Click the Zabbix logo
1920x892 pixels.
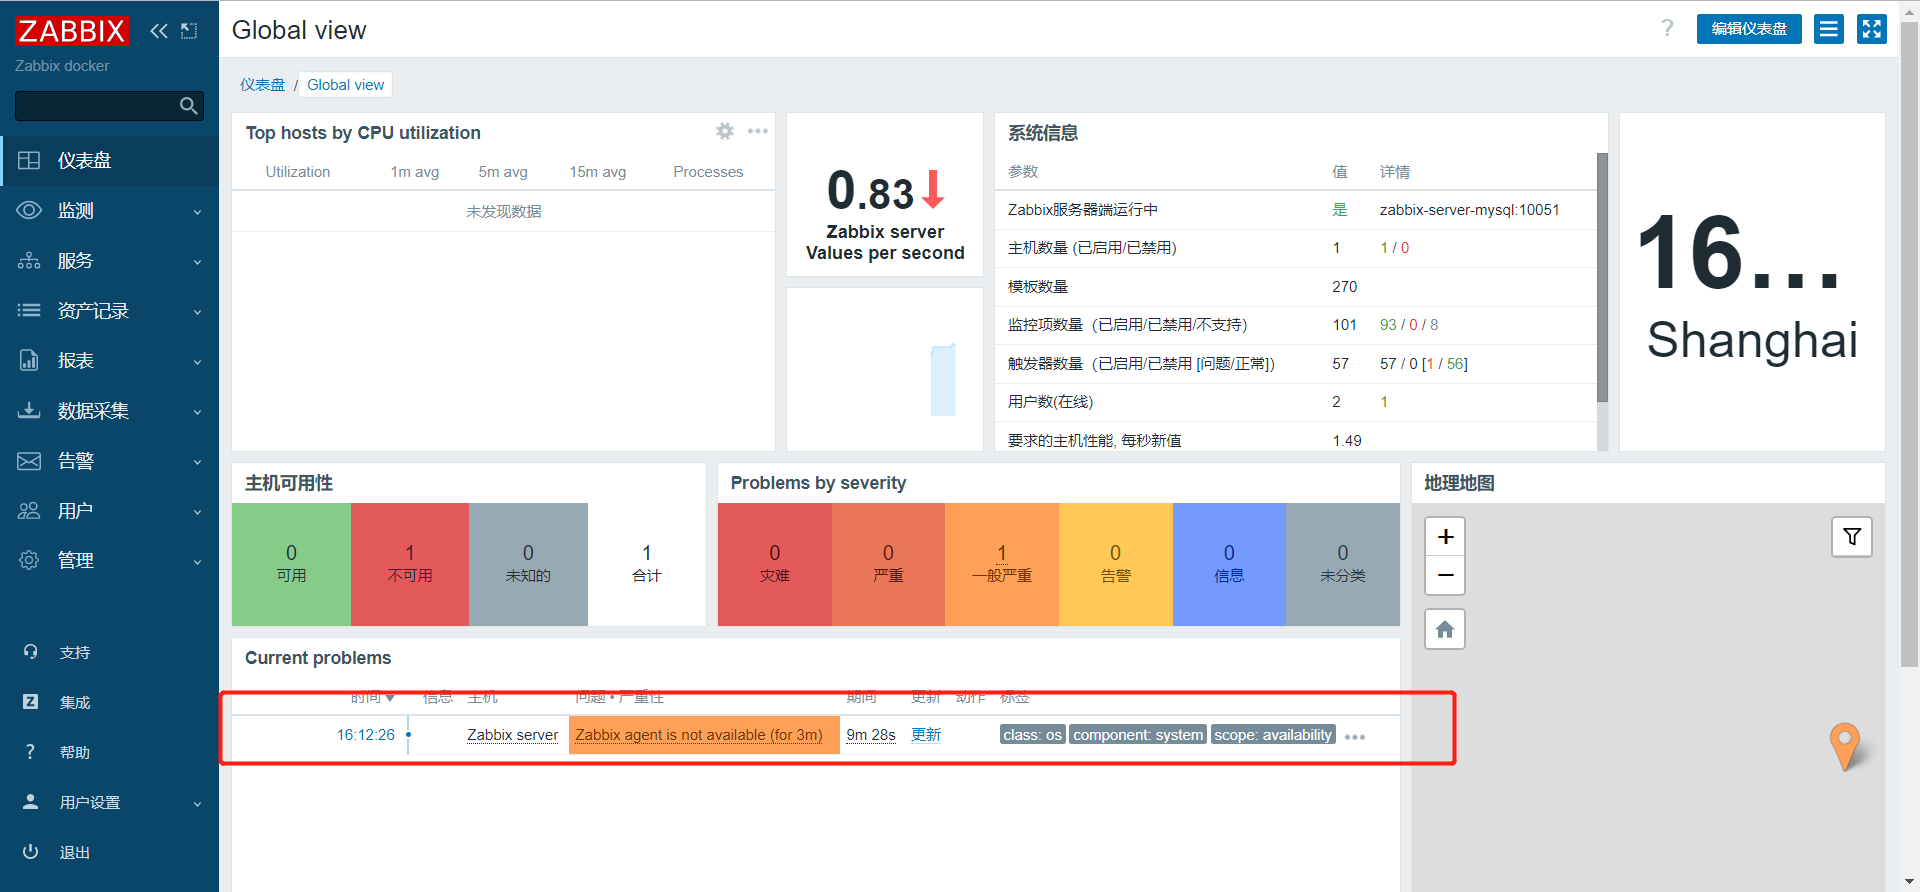(71, 31)
